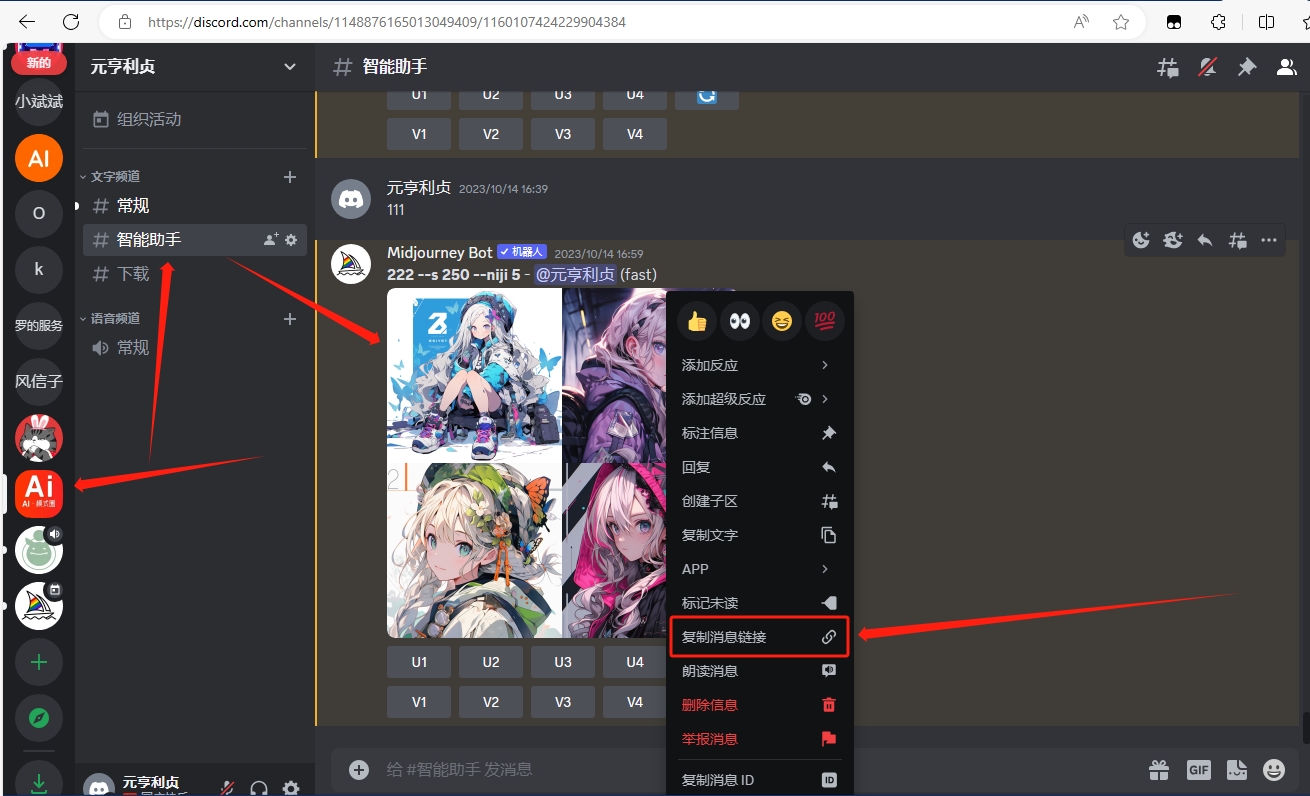Open the browser split screen icon
The width and height of the screenshot is (1310, 796).
click(1266, 21)
